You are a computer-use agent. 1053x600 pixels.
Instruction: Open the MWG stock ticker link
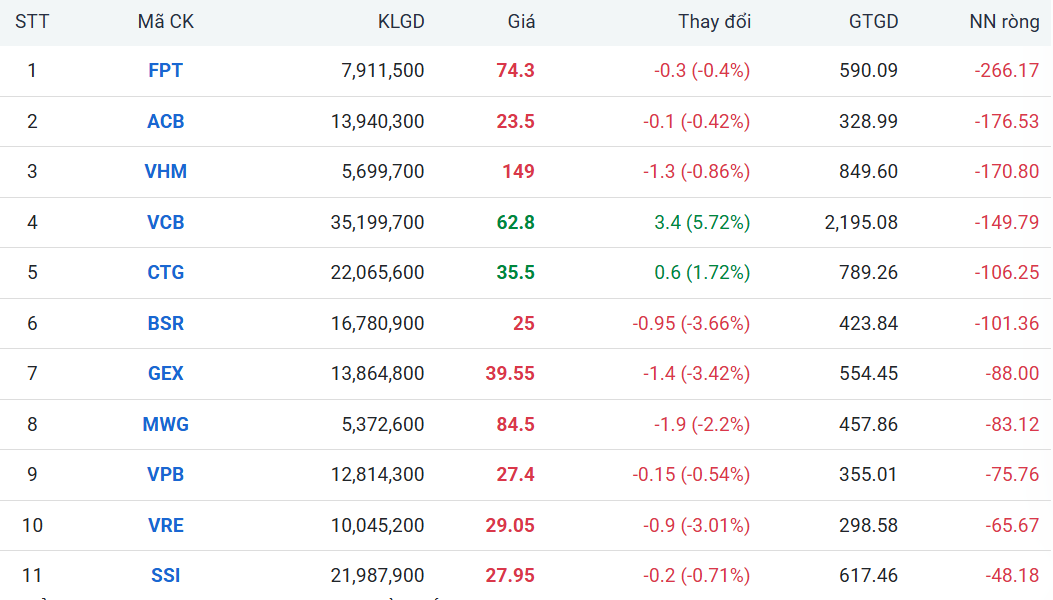[x=165, y=425]
